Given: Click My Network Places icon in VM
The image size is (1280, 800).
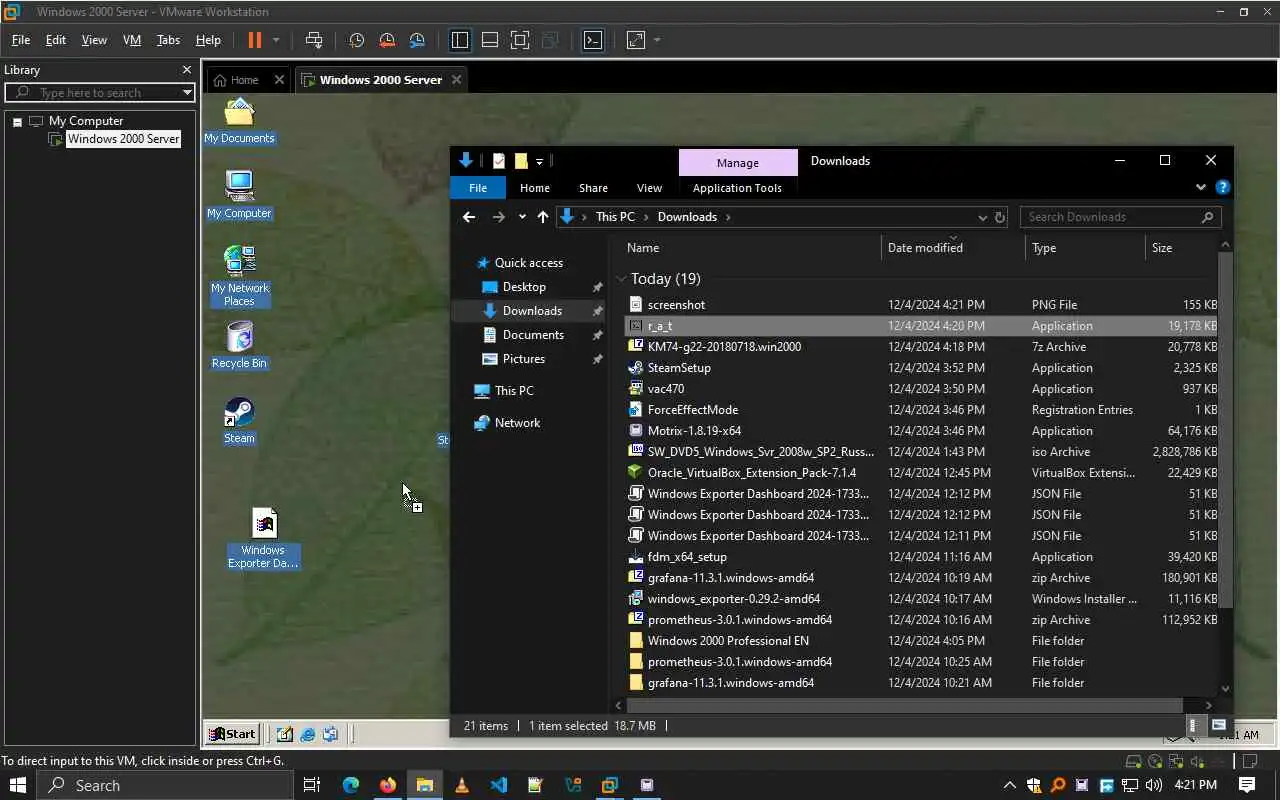Looking at the screenshot, I should [239, 276].
